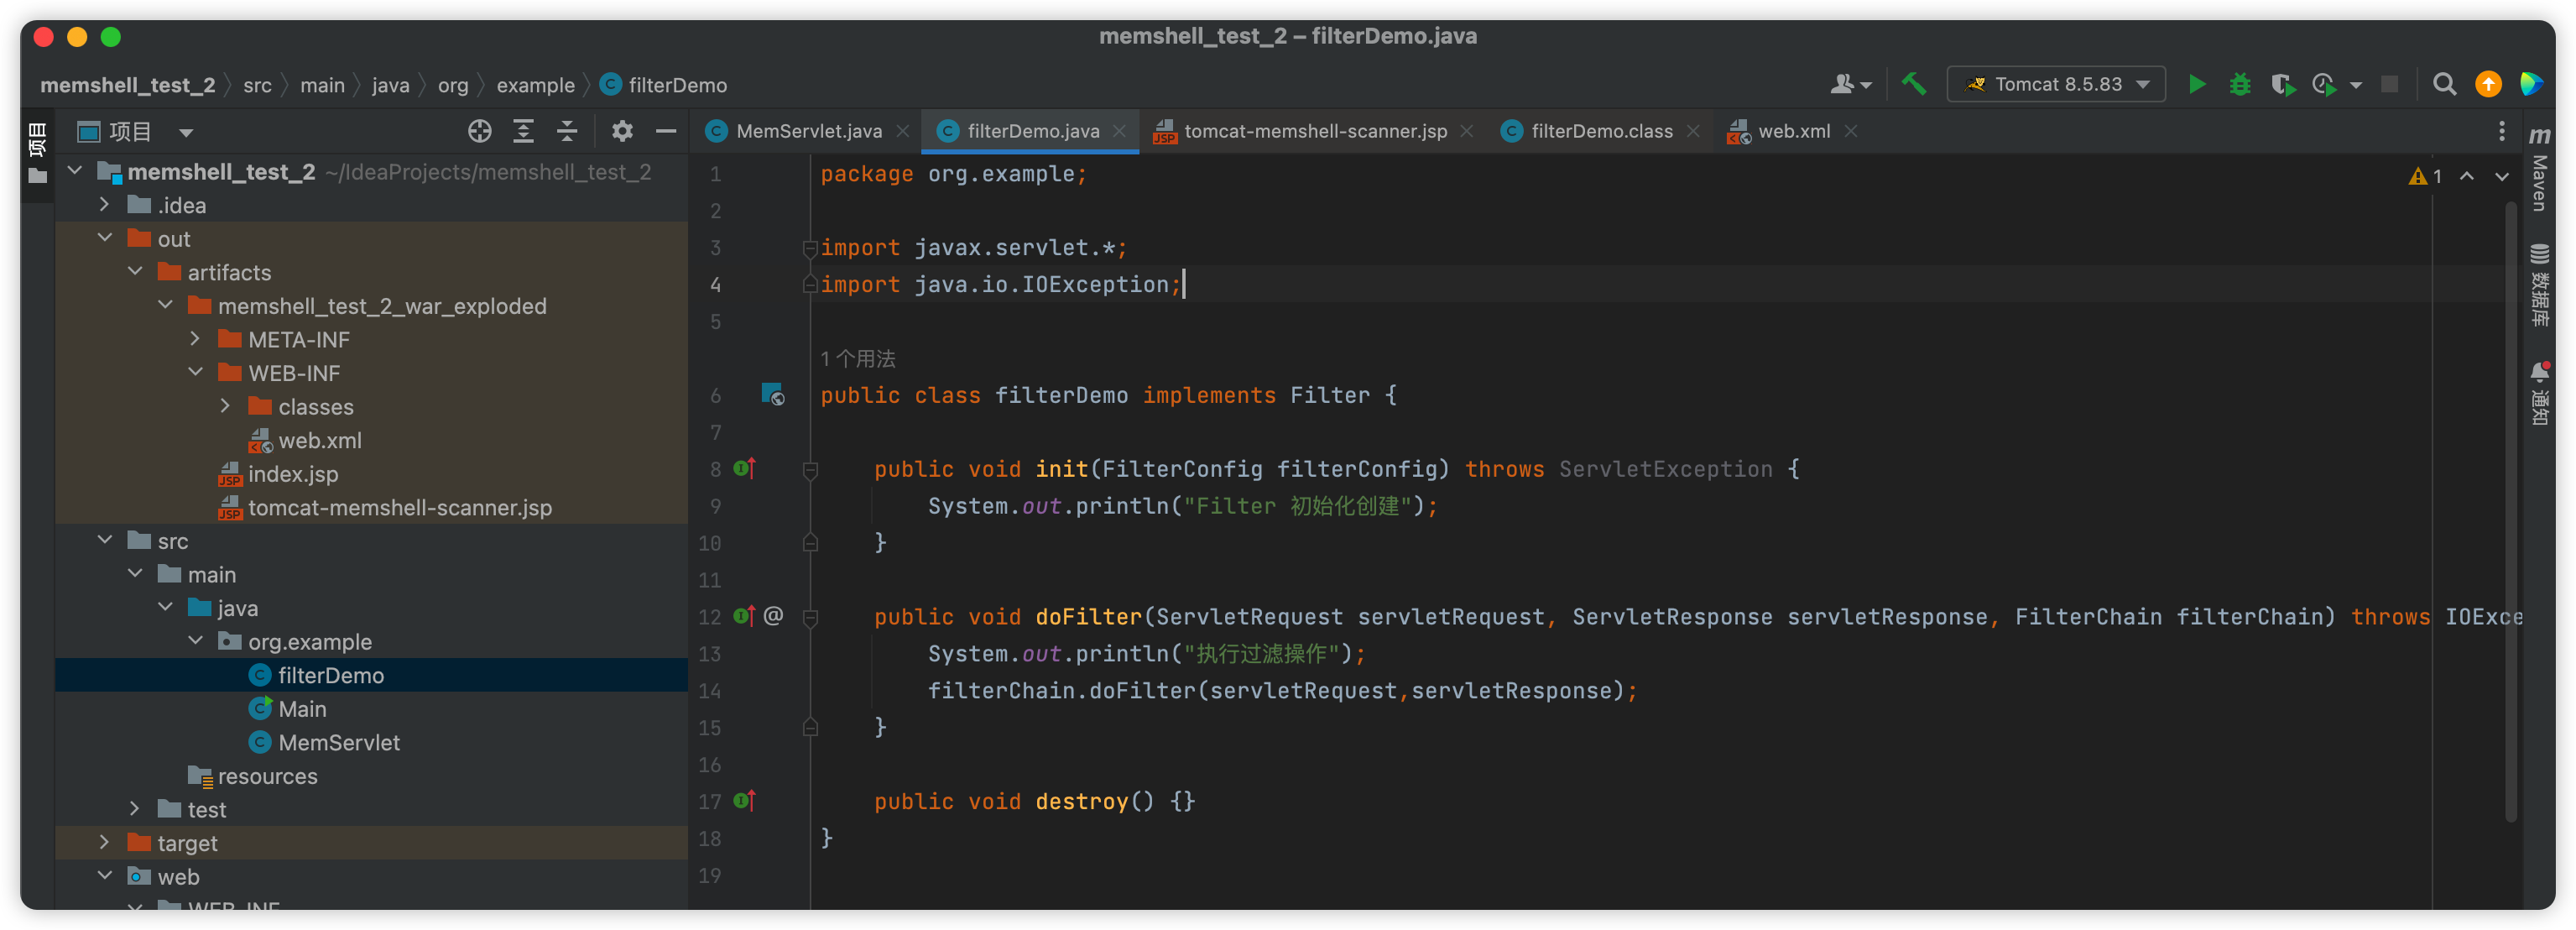Place cursor on the destroy() method name
This screenshot has width=2576, height=930.
pyautogui.click(x=1081, y=801)
